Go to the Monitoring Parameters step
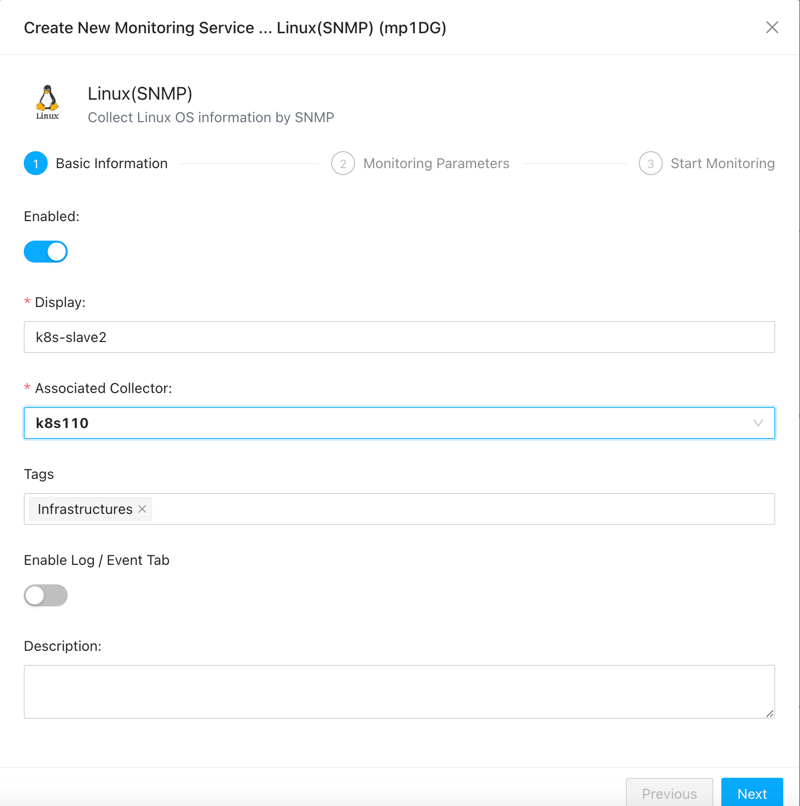The height and width of the screenshot is (806, 800). (436, 163)
